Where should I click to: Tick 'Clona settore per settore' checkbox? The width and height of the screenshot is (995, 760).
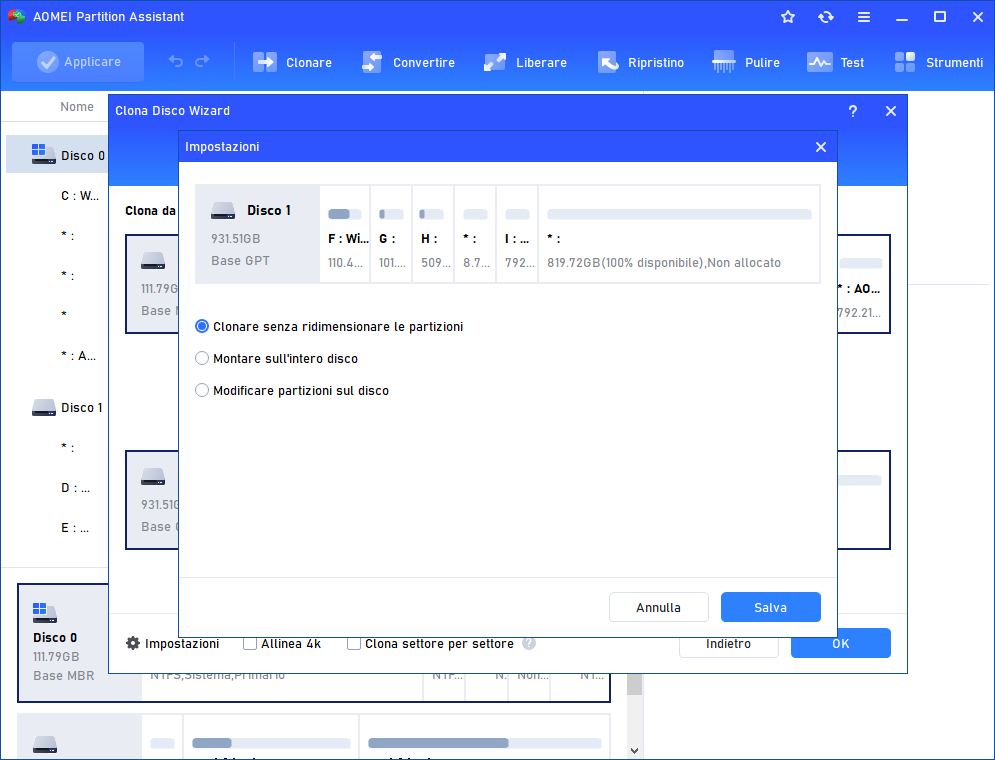coord(354,643)
